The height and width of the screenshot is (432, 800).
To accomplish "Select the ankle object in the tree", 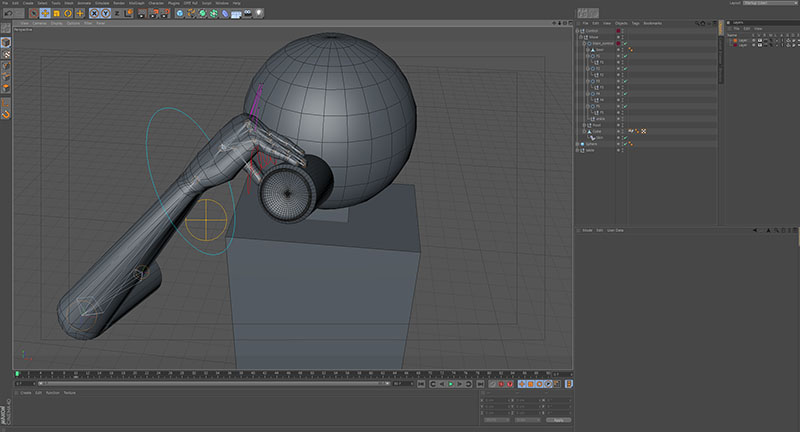I will pos(601,119).
